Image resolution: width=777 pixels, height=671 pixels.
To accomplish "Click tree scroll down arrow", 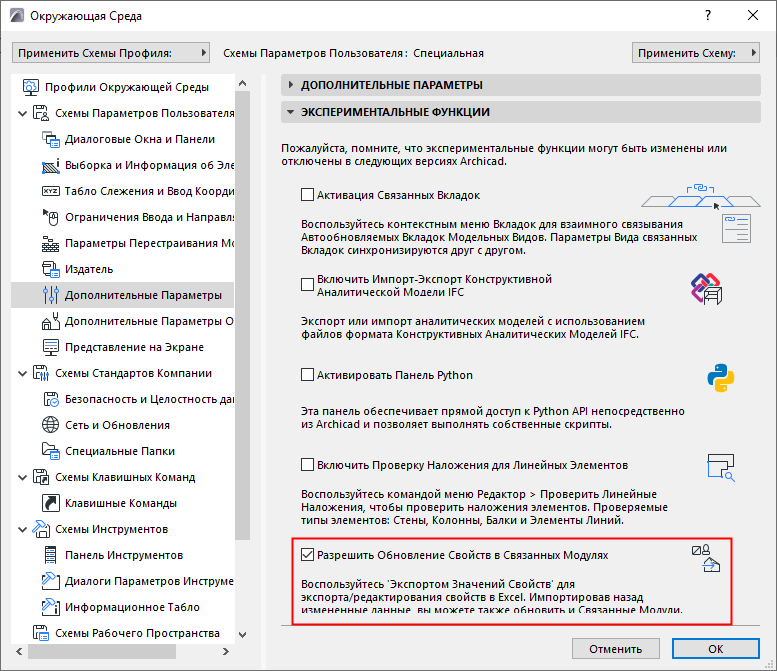I will tap(242, 634).
